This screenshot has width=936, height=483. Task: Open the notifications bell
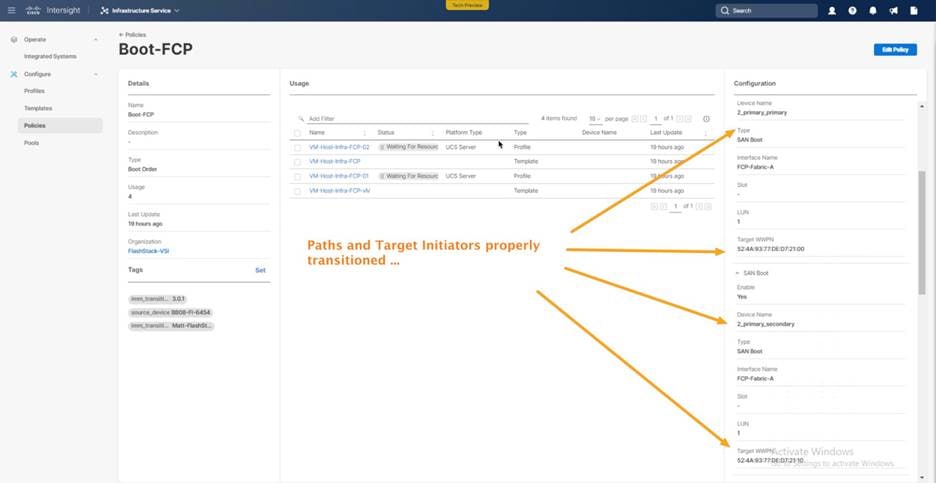(x=873, y=11)
